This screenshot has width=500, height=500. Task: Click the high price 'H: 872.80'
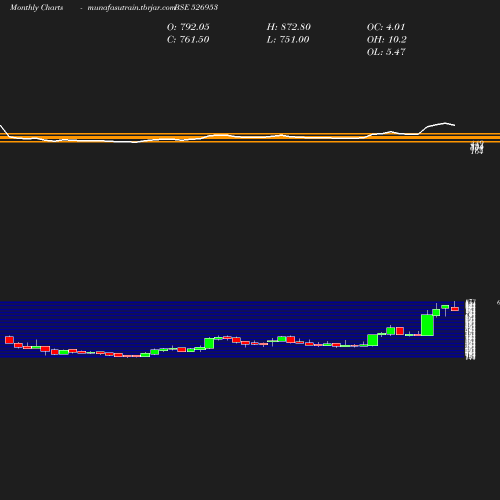289,27
